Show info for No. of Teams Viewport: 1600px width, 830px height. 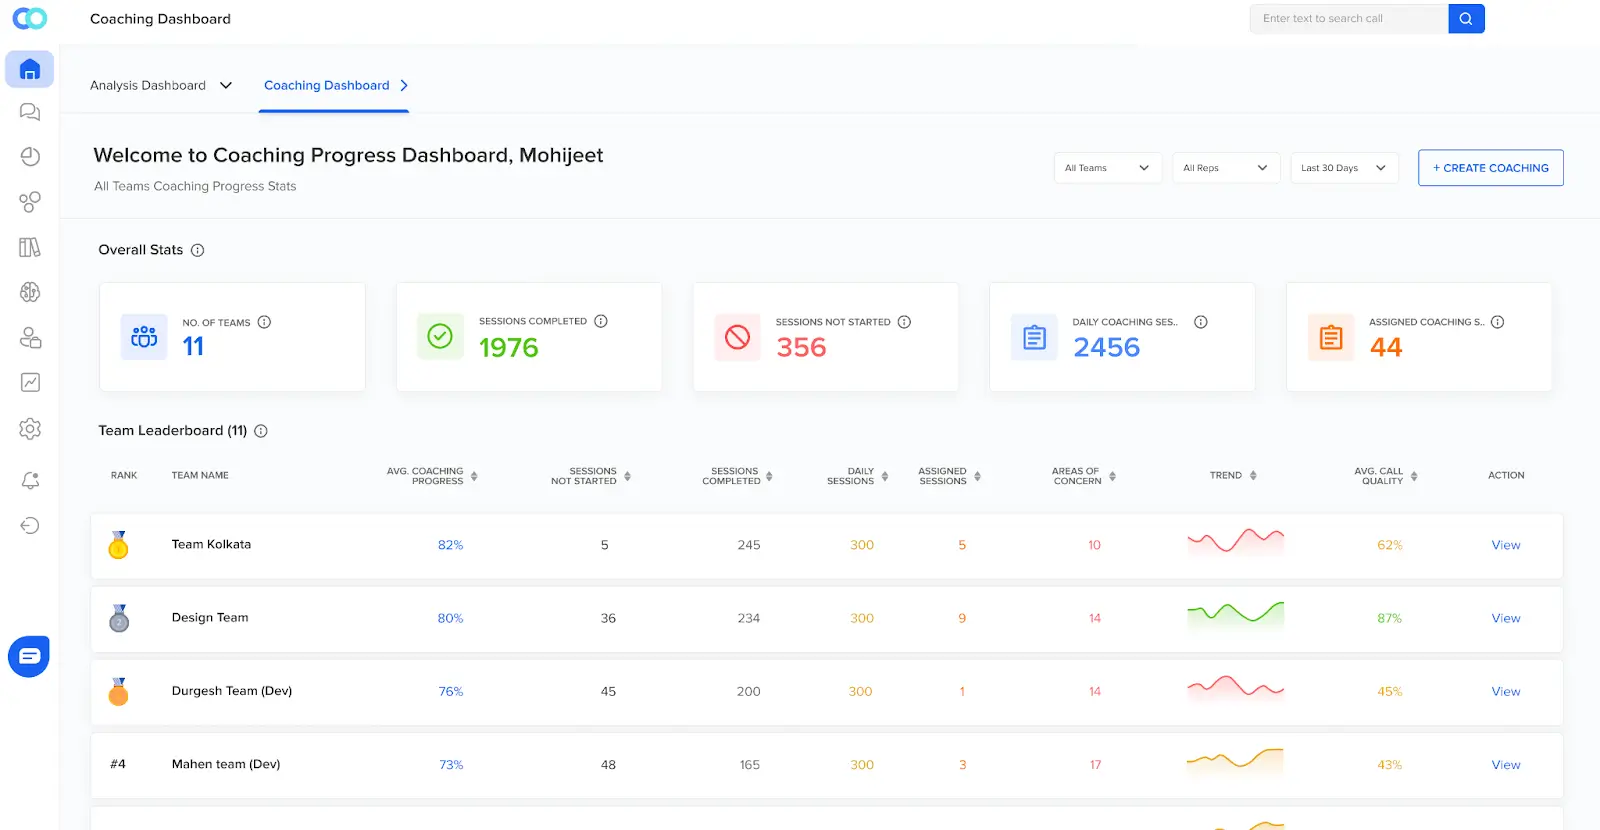coord(264,322)
